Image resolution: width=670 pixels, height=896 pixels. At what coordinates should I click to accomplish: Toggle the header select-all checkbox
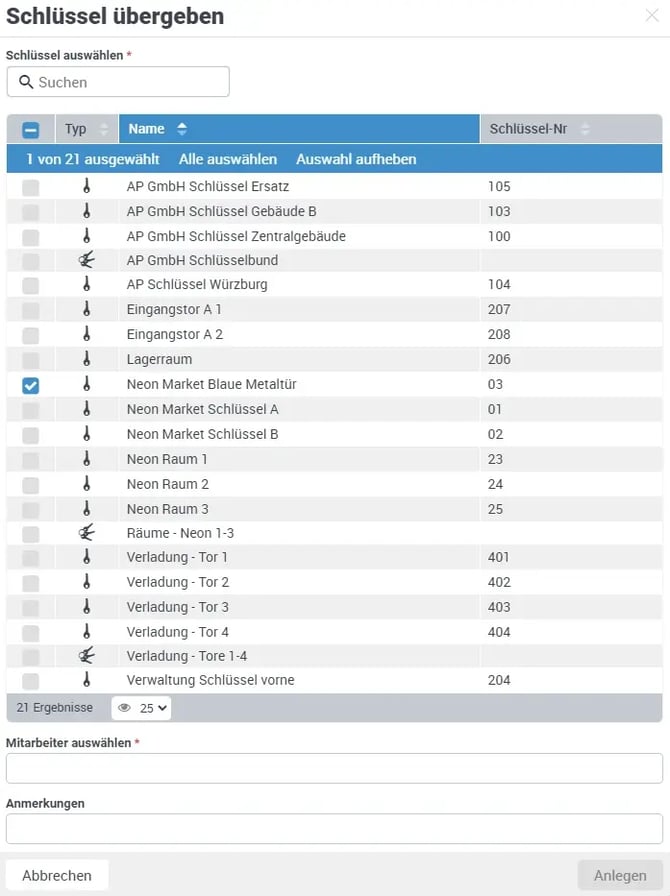tap(30, 130)
